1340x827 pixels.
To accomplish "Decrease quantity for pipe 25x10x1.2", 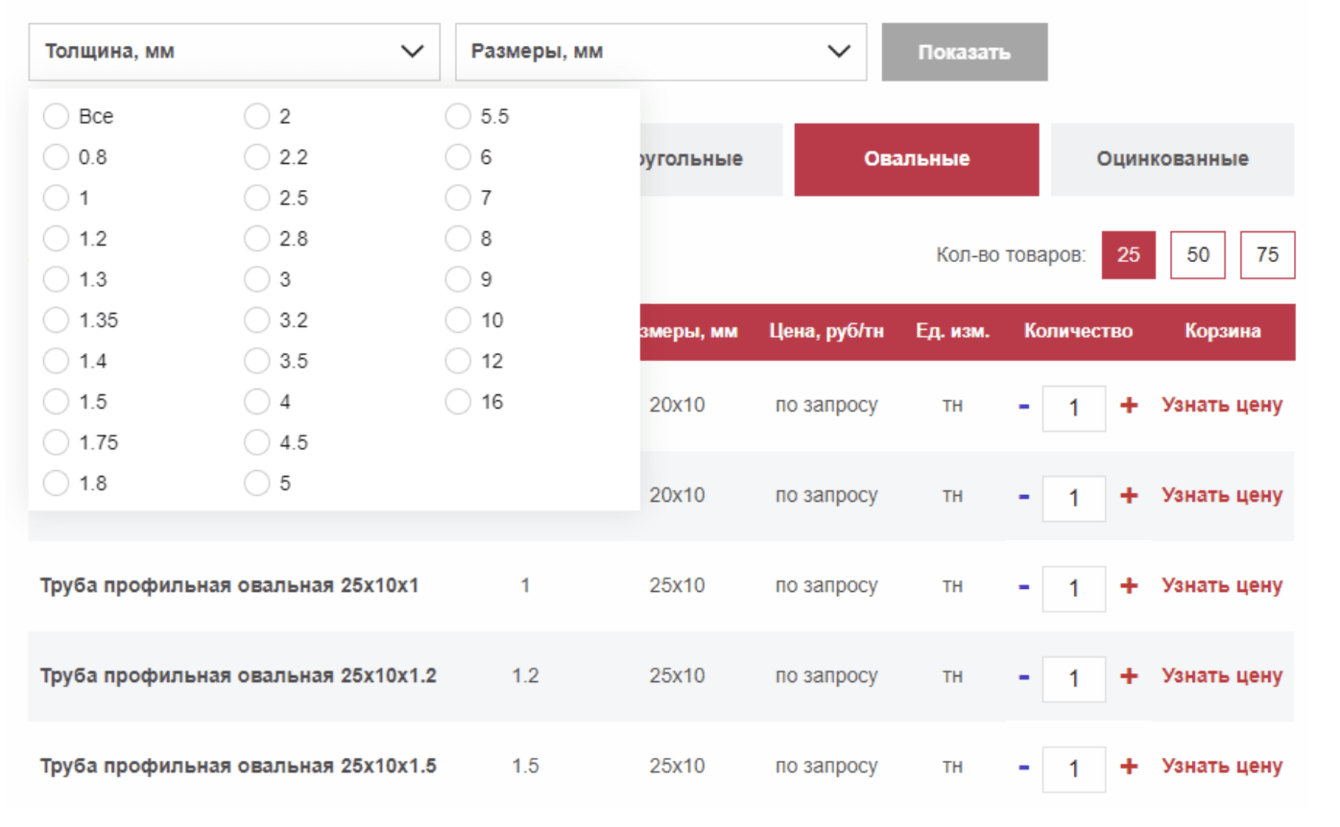I will [1024, 677].
